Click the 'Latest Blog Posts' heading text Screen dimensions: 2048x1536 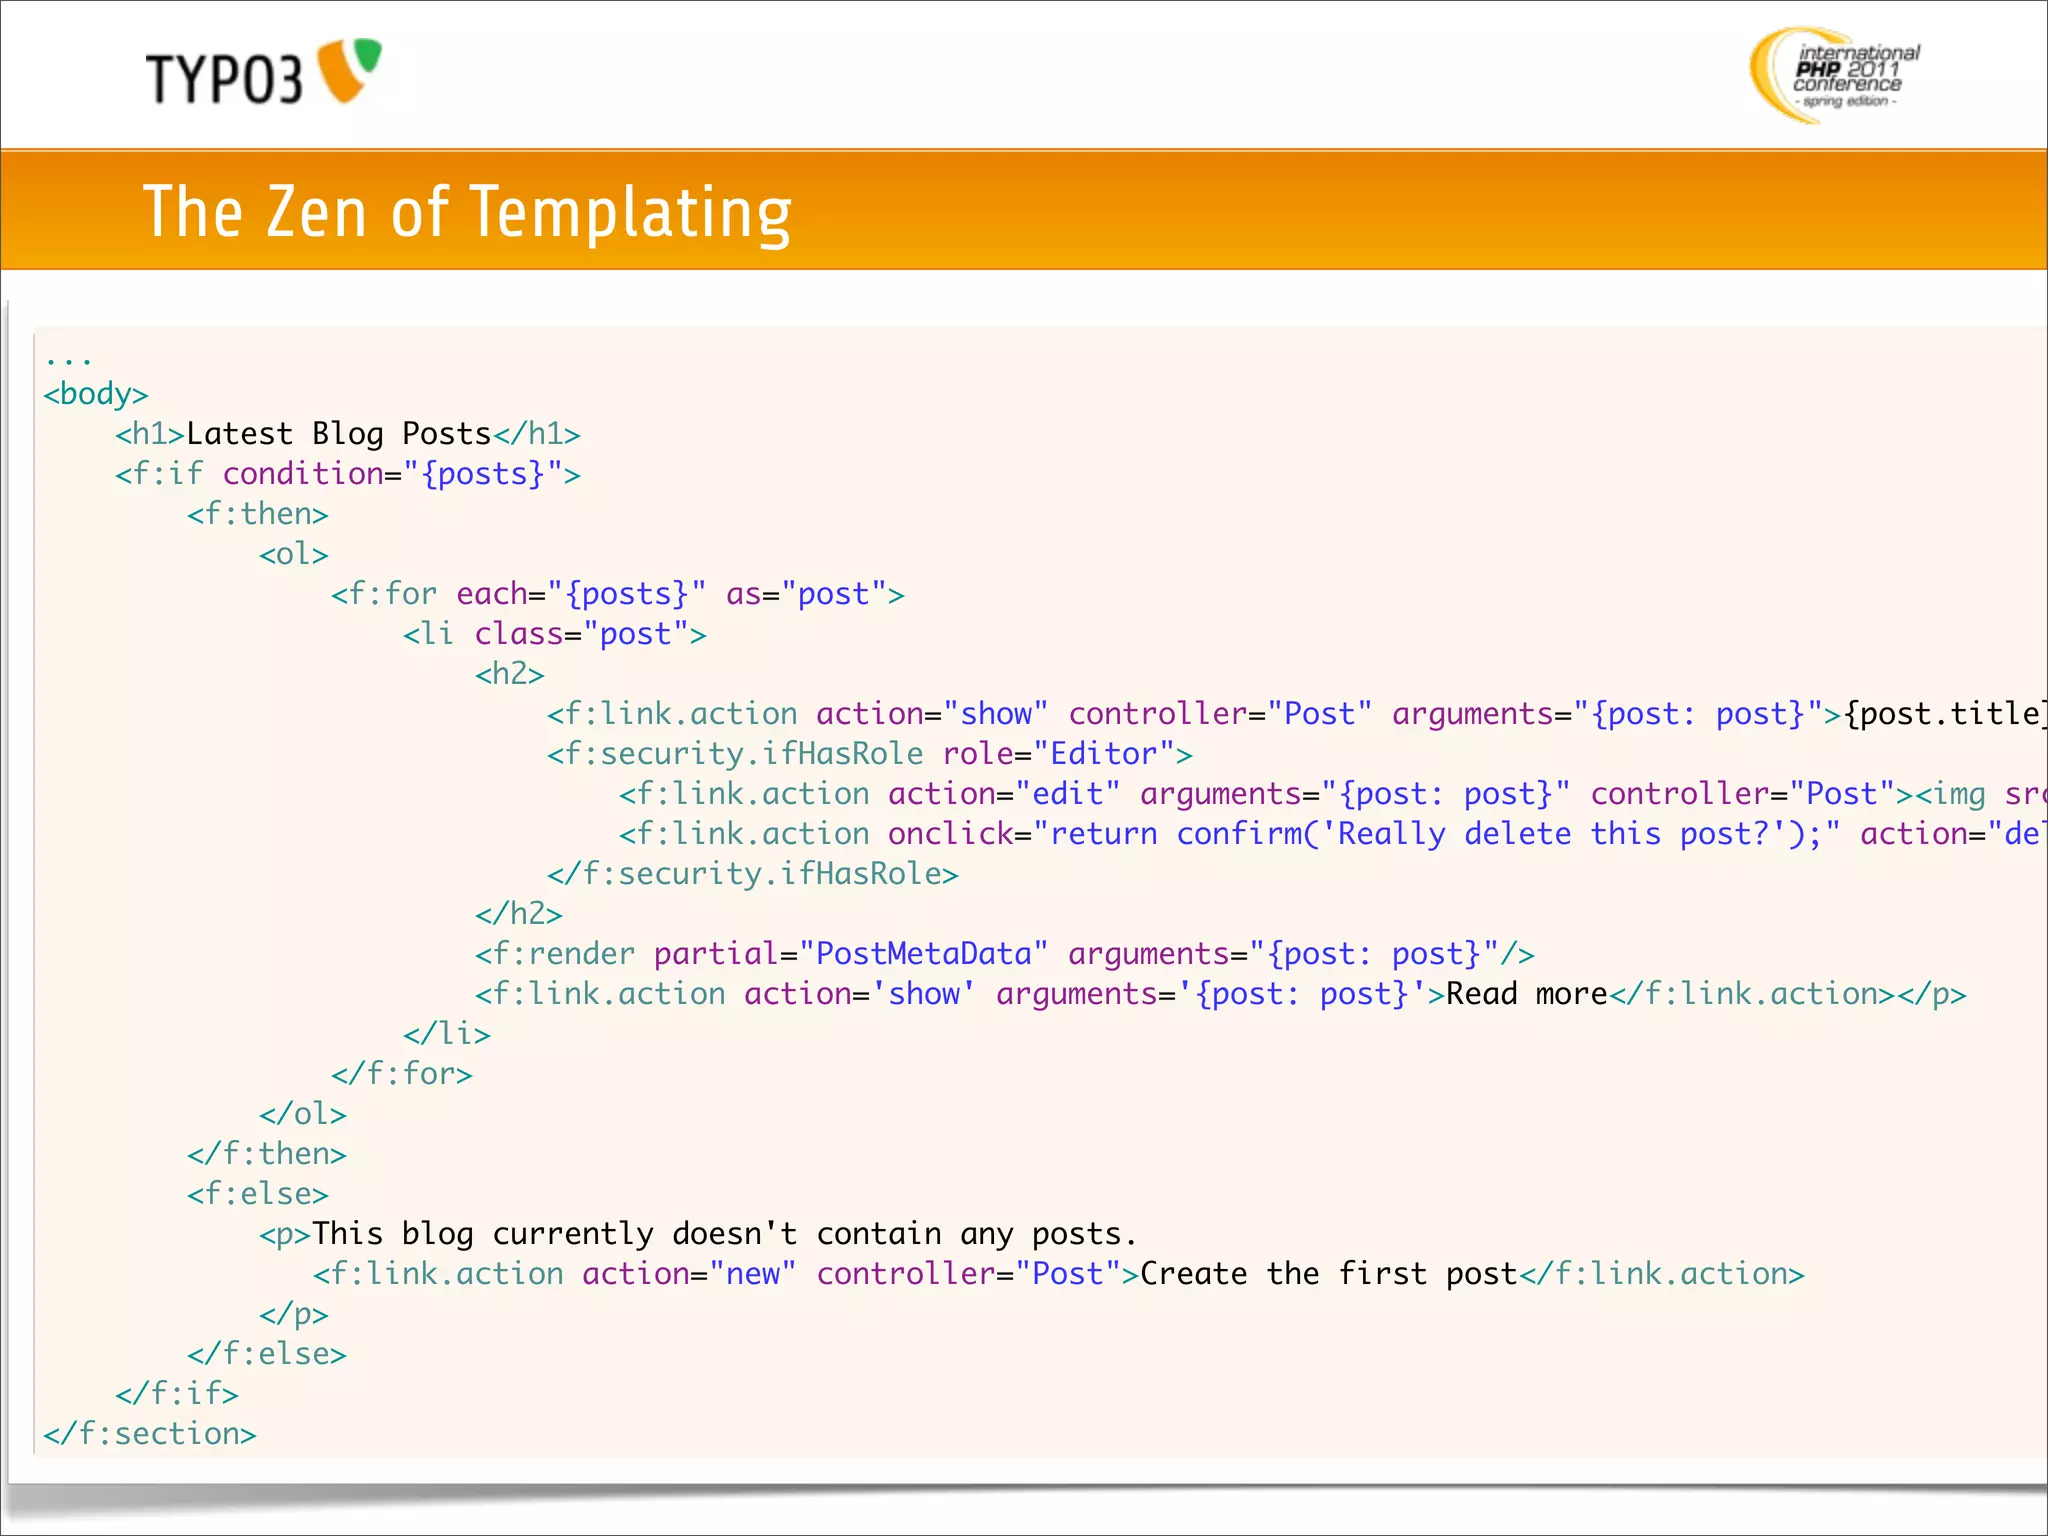click(339, 434)
